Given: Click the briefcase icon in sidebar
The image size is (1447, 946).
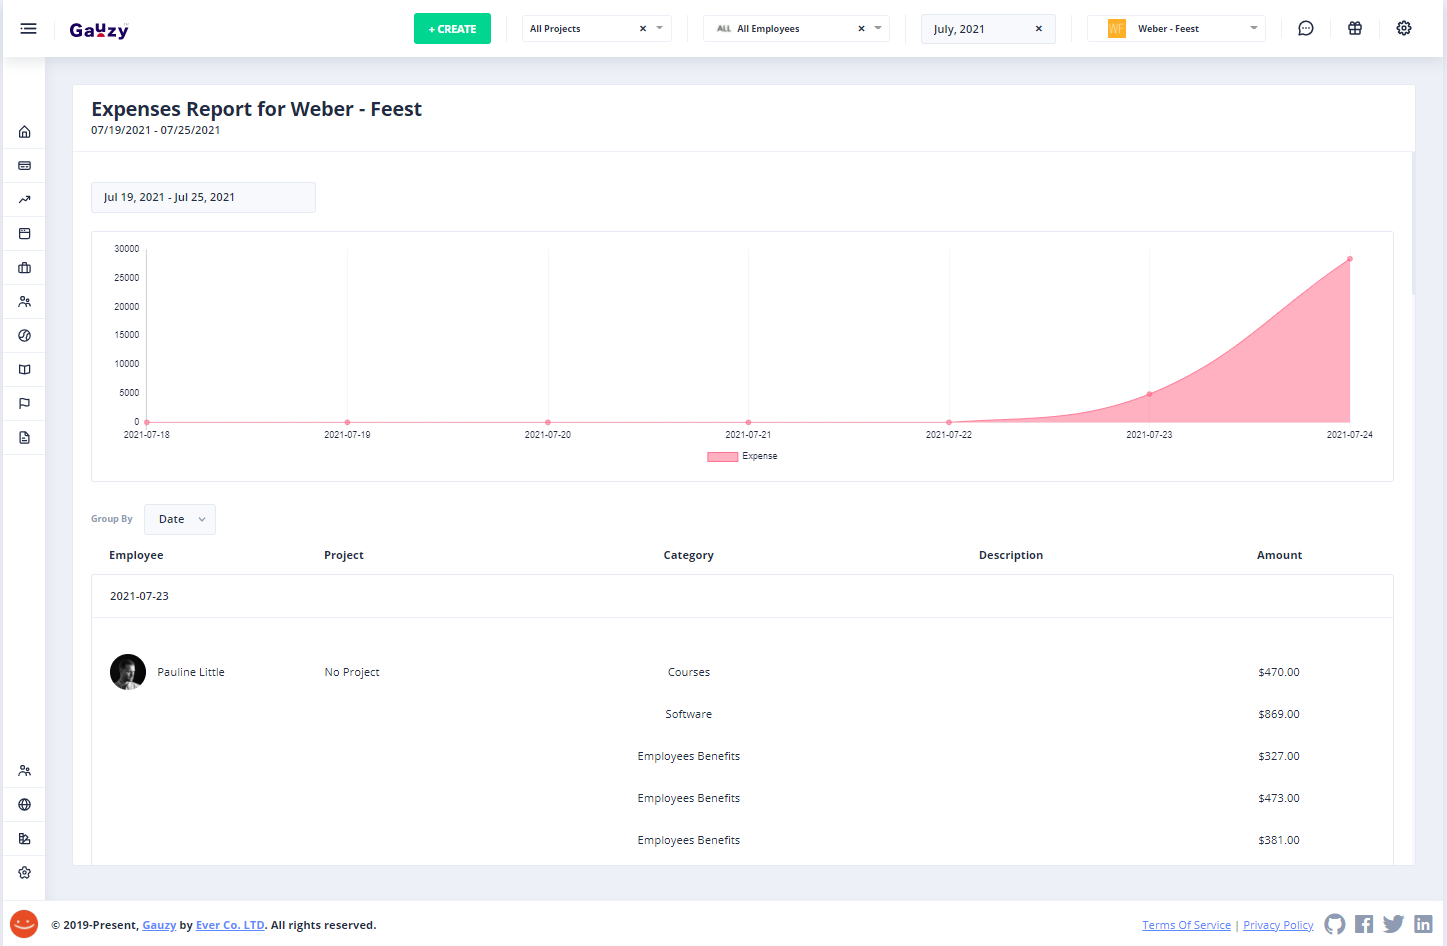Looking at the screenshot, I should click(25, 268).
